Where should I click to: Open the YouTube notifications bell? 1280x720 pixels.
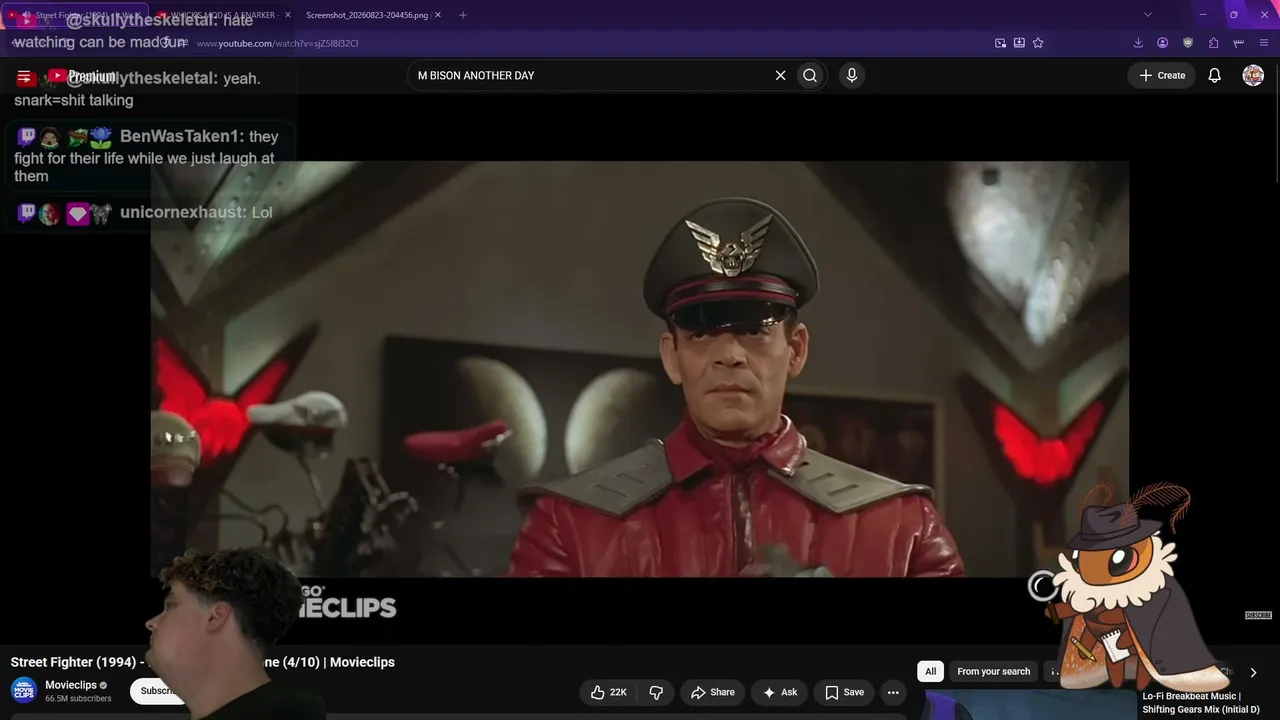[x=1214, y=75]
